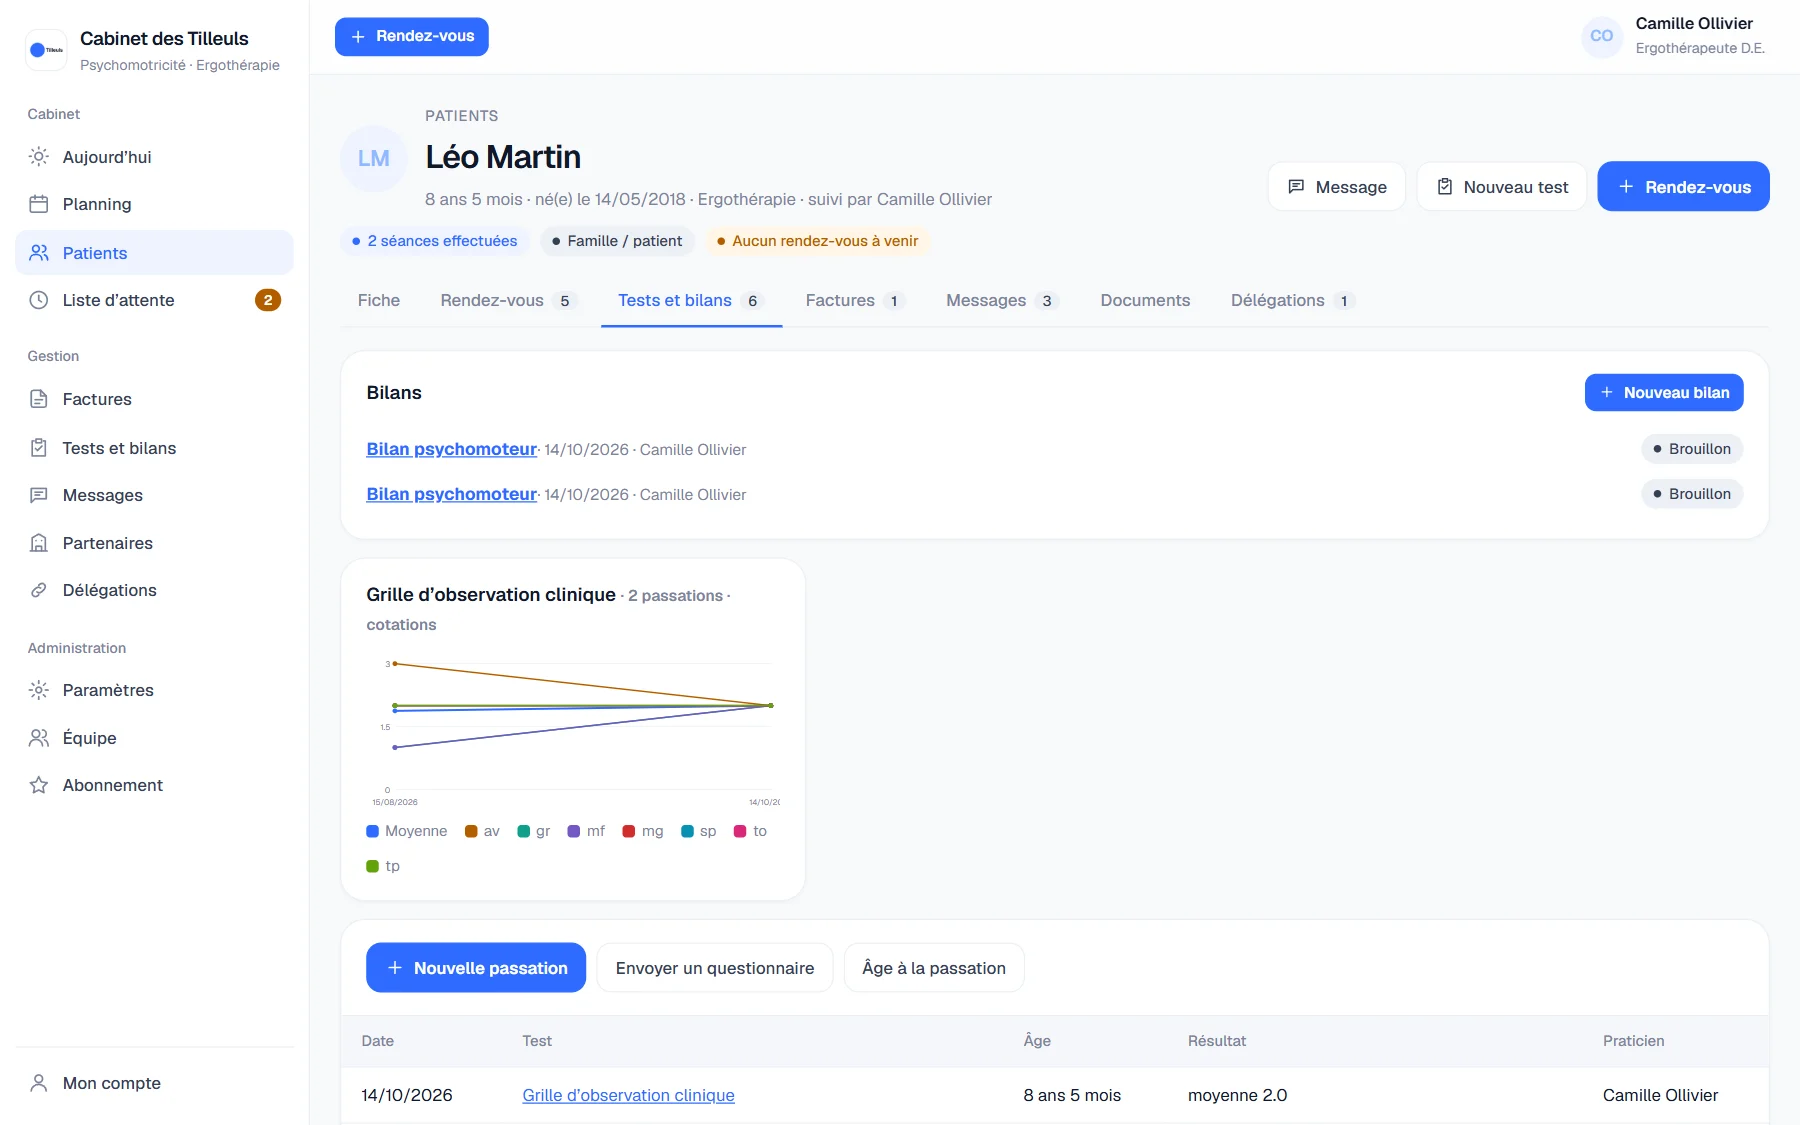The width and height of the screenshot is (1800, 1125).
Task: Switch to the Rendez-vous tab
Action: point(508,300)
